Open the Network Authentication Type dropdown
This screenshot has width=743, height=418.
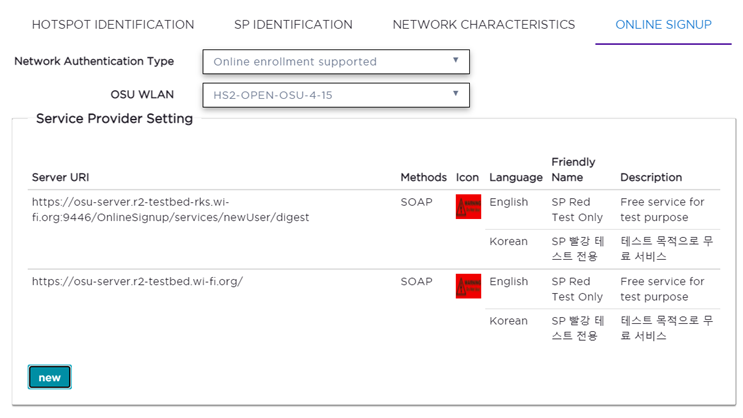pos(336,62)
